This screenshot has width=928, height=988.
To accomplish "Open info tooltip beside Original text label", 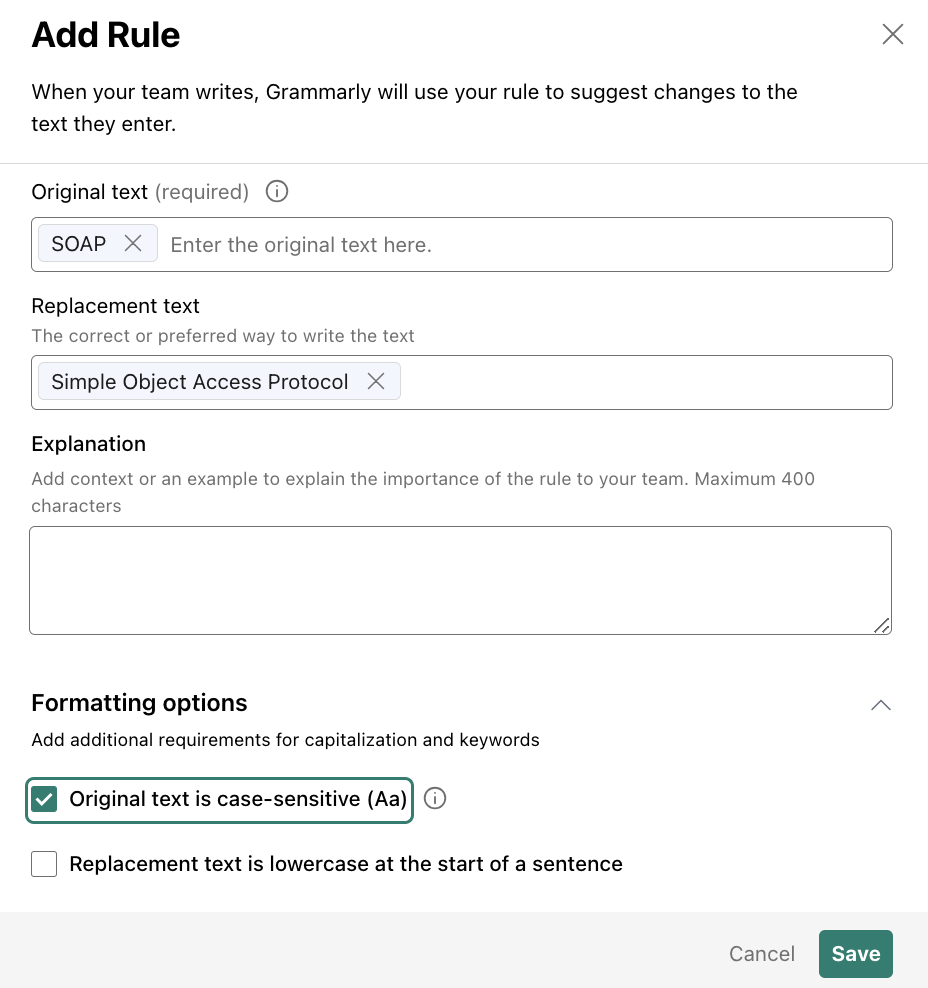I will [x=277, y=191].
